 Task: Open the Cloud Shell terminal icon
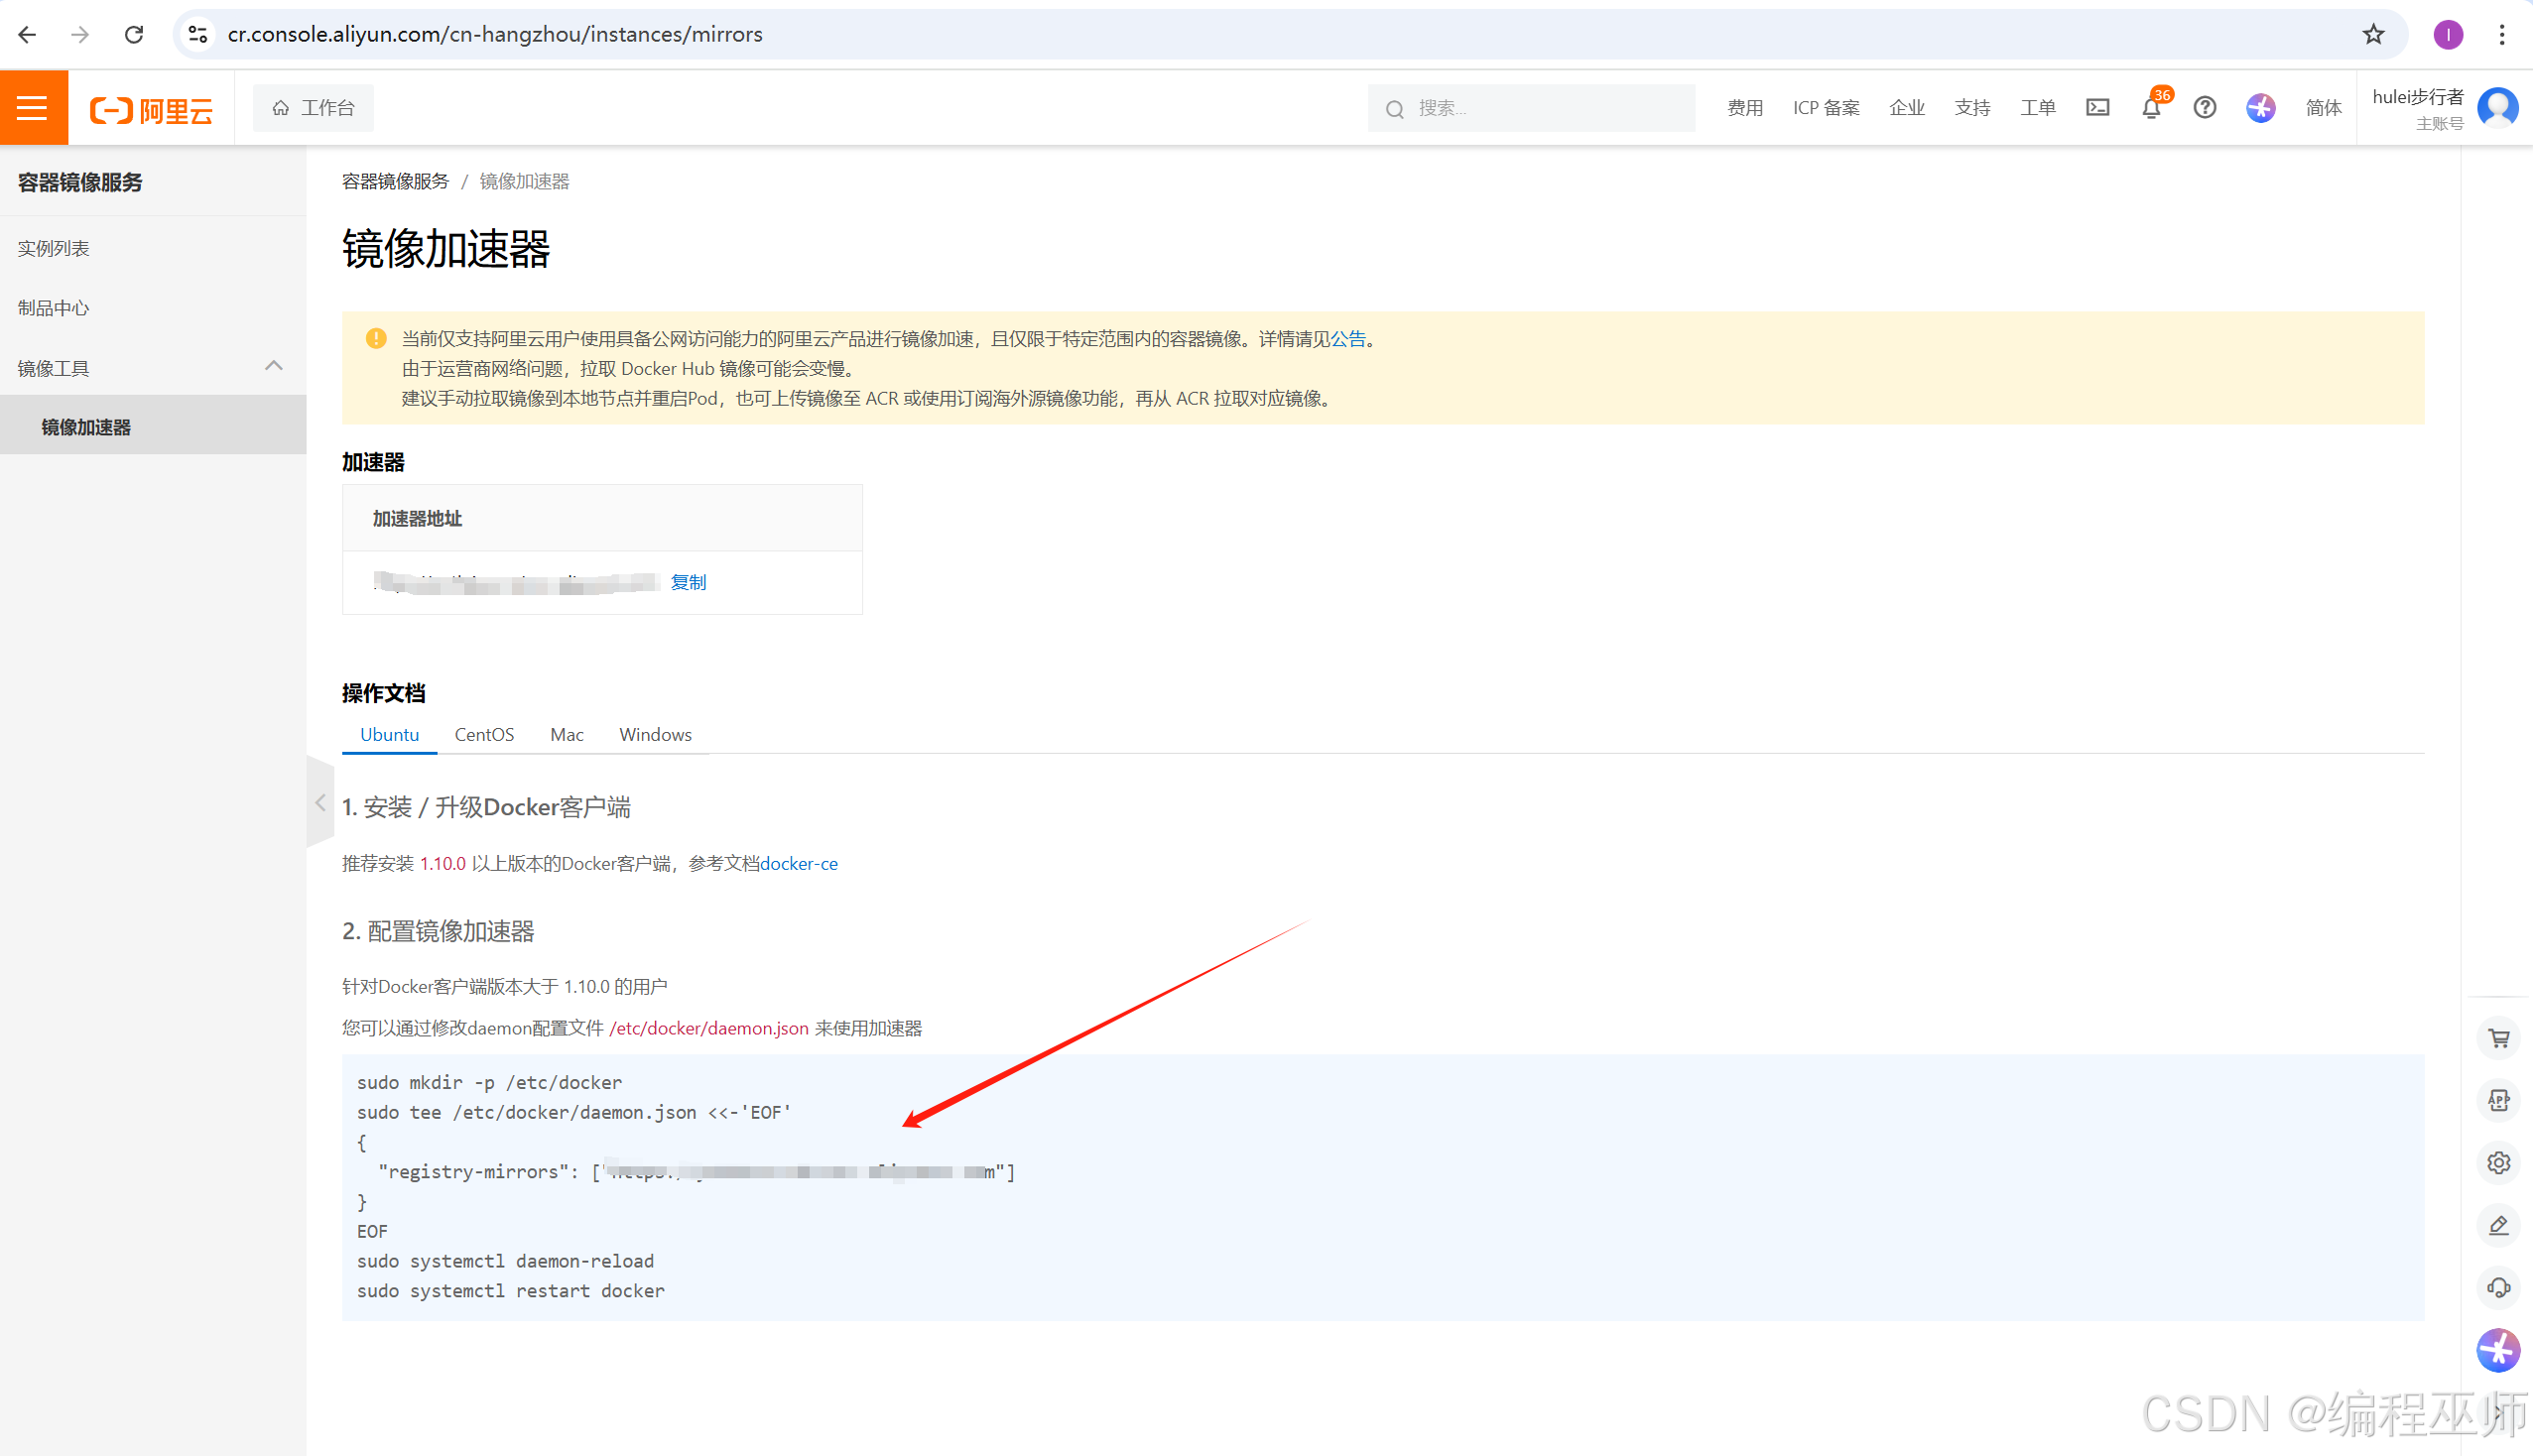(x=2097, y=108)
